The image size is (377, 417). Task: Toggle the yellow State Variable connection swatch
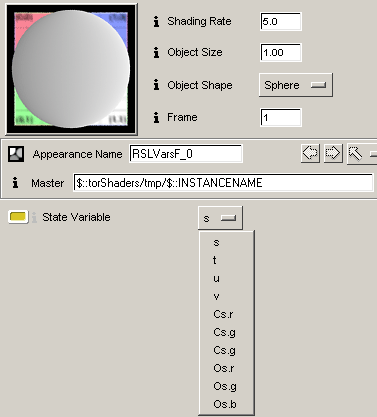(18, 217)
